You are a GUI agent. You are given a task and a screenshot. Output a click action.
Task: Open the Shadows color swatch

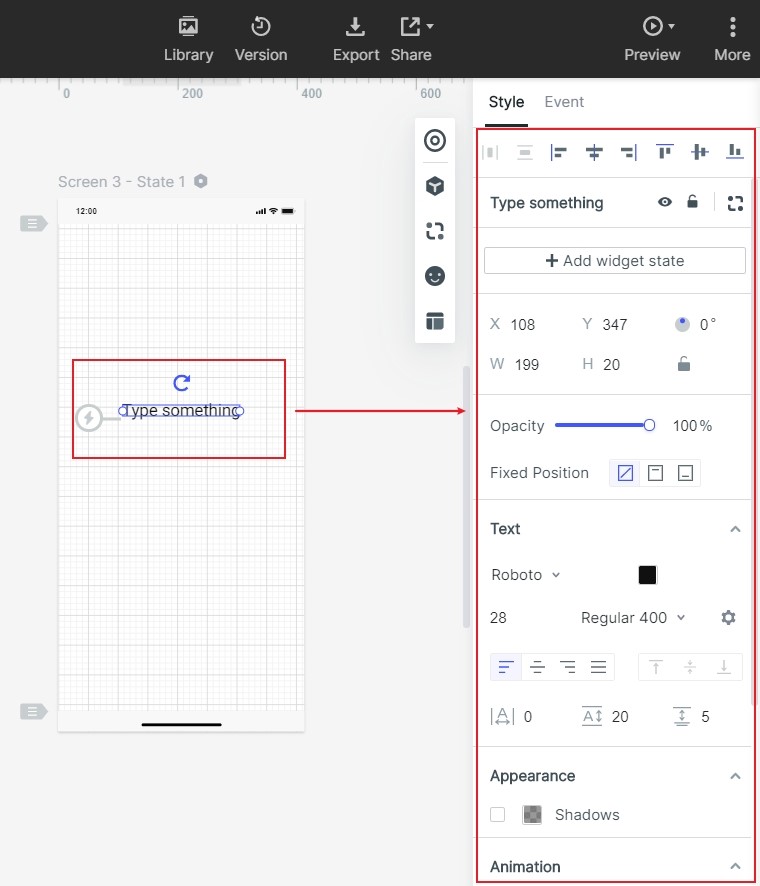point(532,814)
